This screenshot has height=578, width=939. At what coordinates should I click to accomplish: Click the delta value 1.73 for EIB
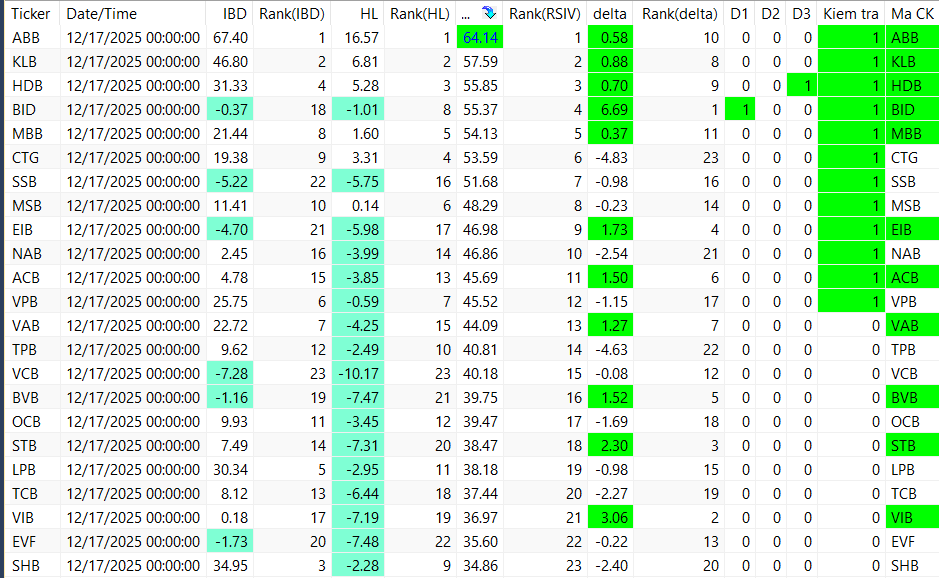[610, 229]
